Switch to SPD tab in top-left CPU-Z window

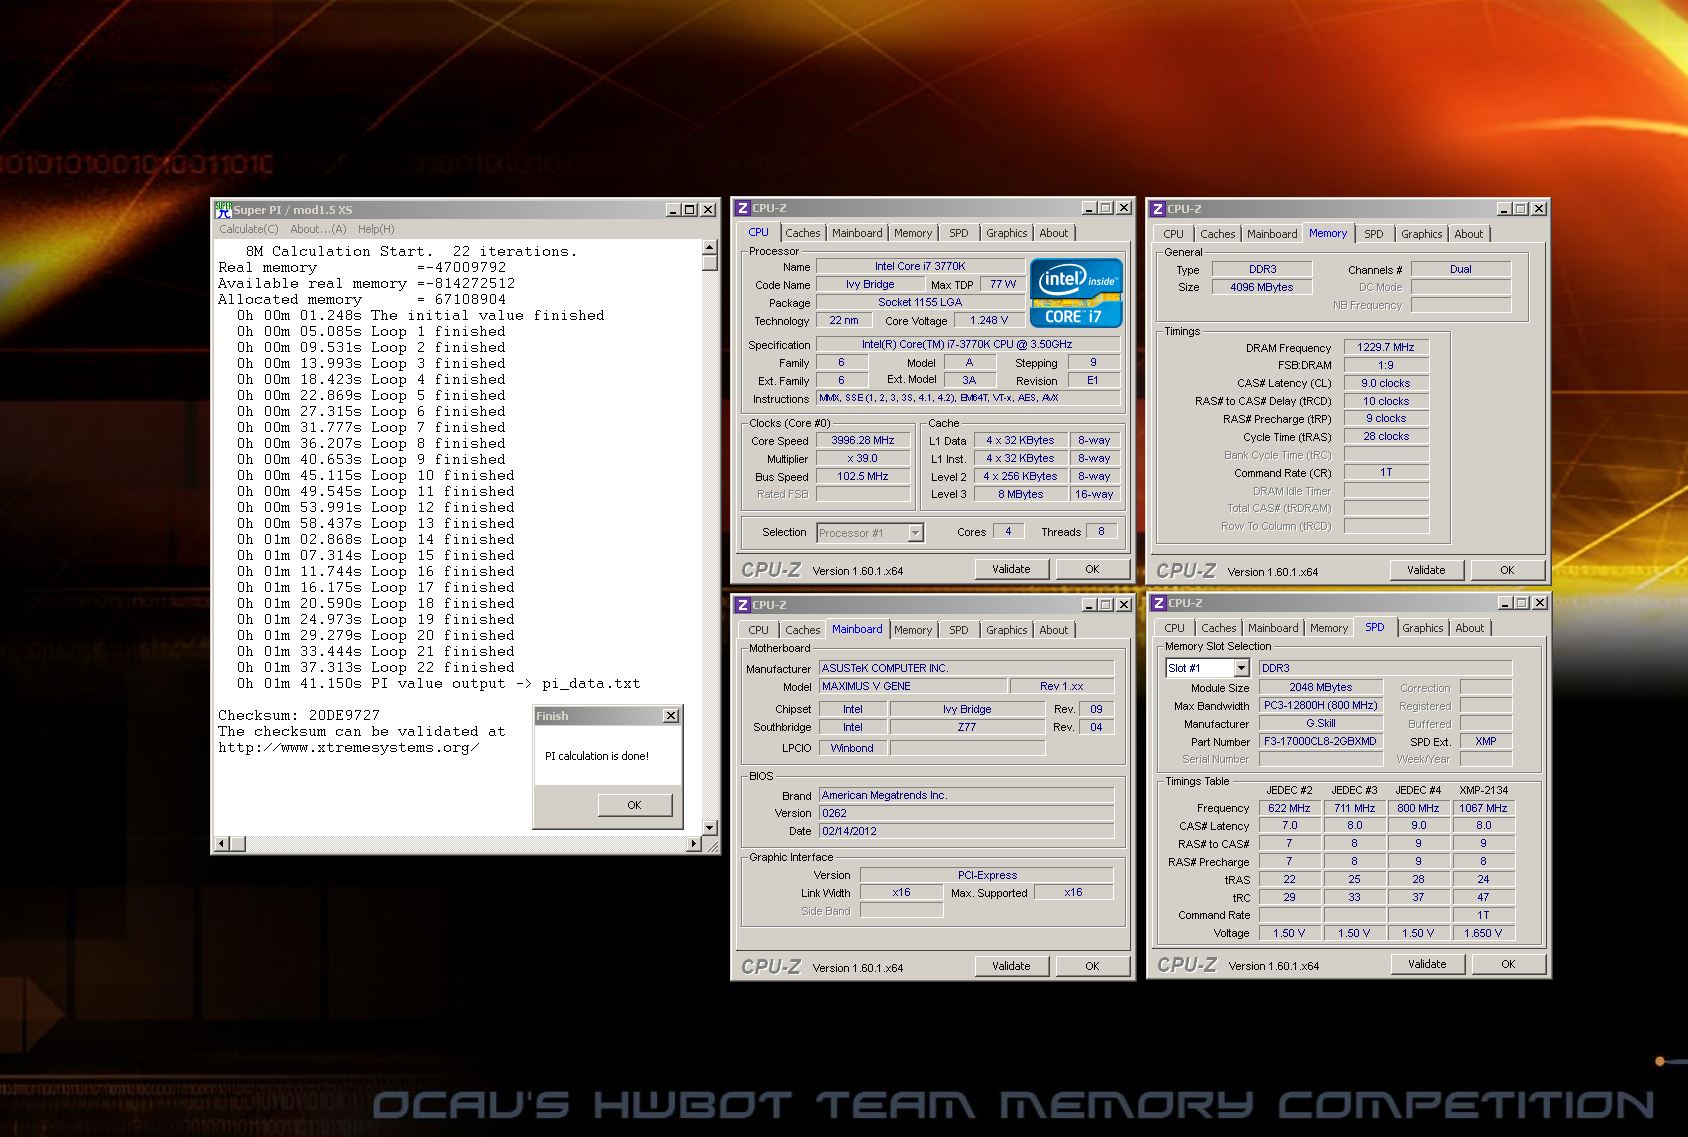(x=959, y=233)
